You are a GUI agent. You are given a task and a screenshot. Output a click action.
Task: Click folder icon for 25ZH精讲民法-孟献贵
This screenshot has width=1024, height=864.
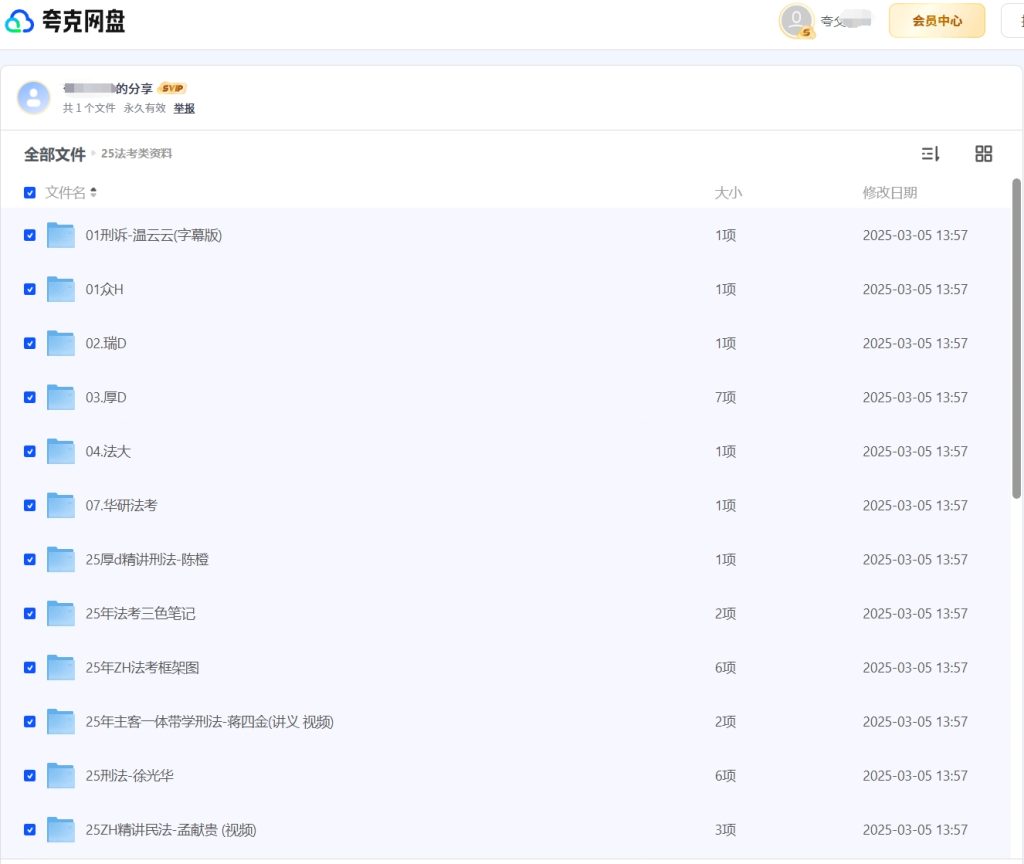(x=61, y=830)
